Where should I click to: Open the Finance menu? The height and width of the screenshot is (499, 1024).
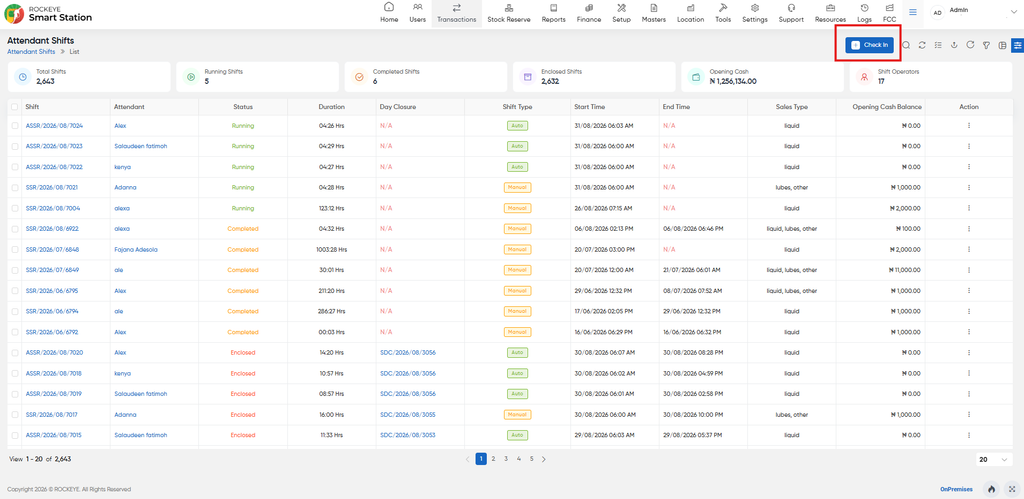point(589,13)
